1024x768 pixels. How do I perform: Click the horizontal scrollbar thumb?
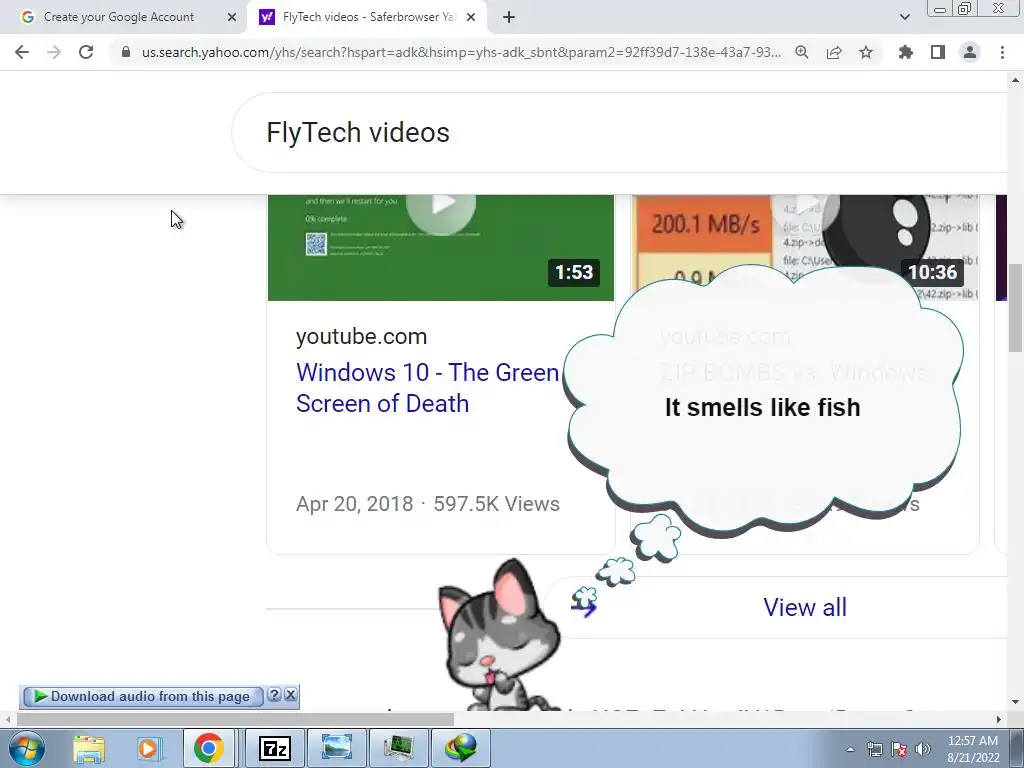pos(235,719)
